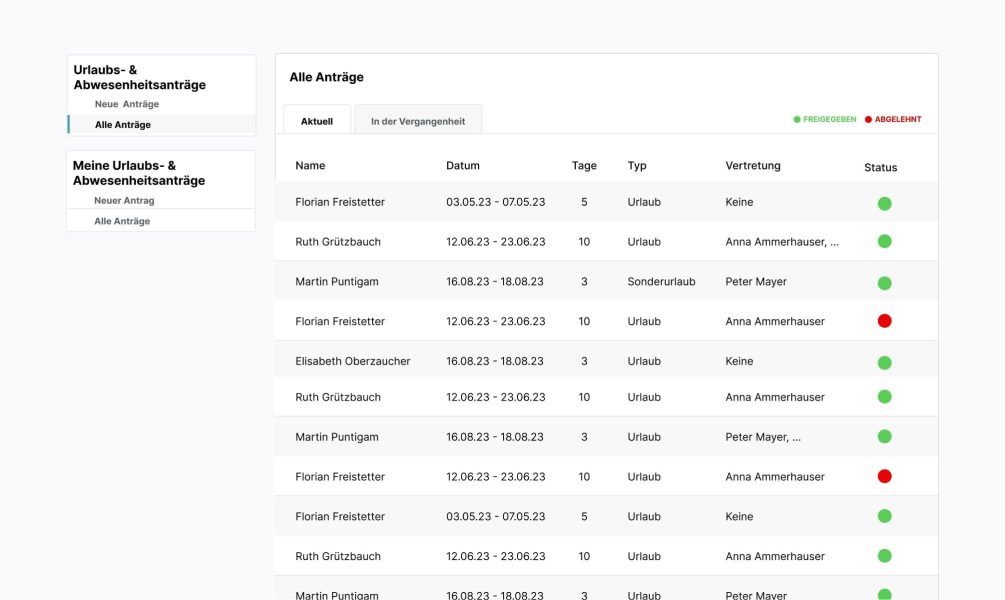Select the Elisabeth Oberzaucher row name
Image resolution: width=1005 pixels, height=600 pixels.
tap(353, 361)
